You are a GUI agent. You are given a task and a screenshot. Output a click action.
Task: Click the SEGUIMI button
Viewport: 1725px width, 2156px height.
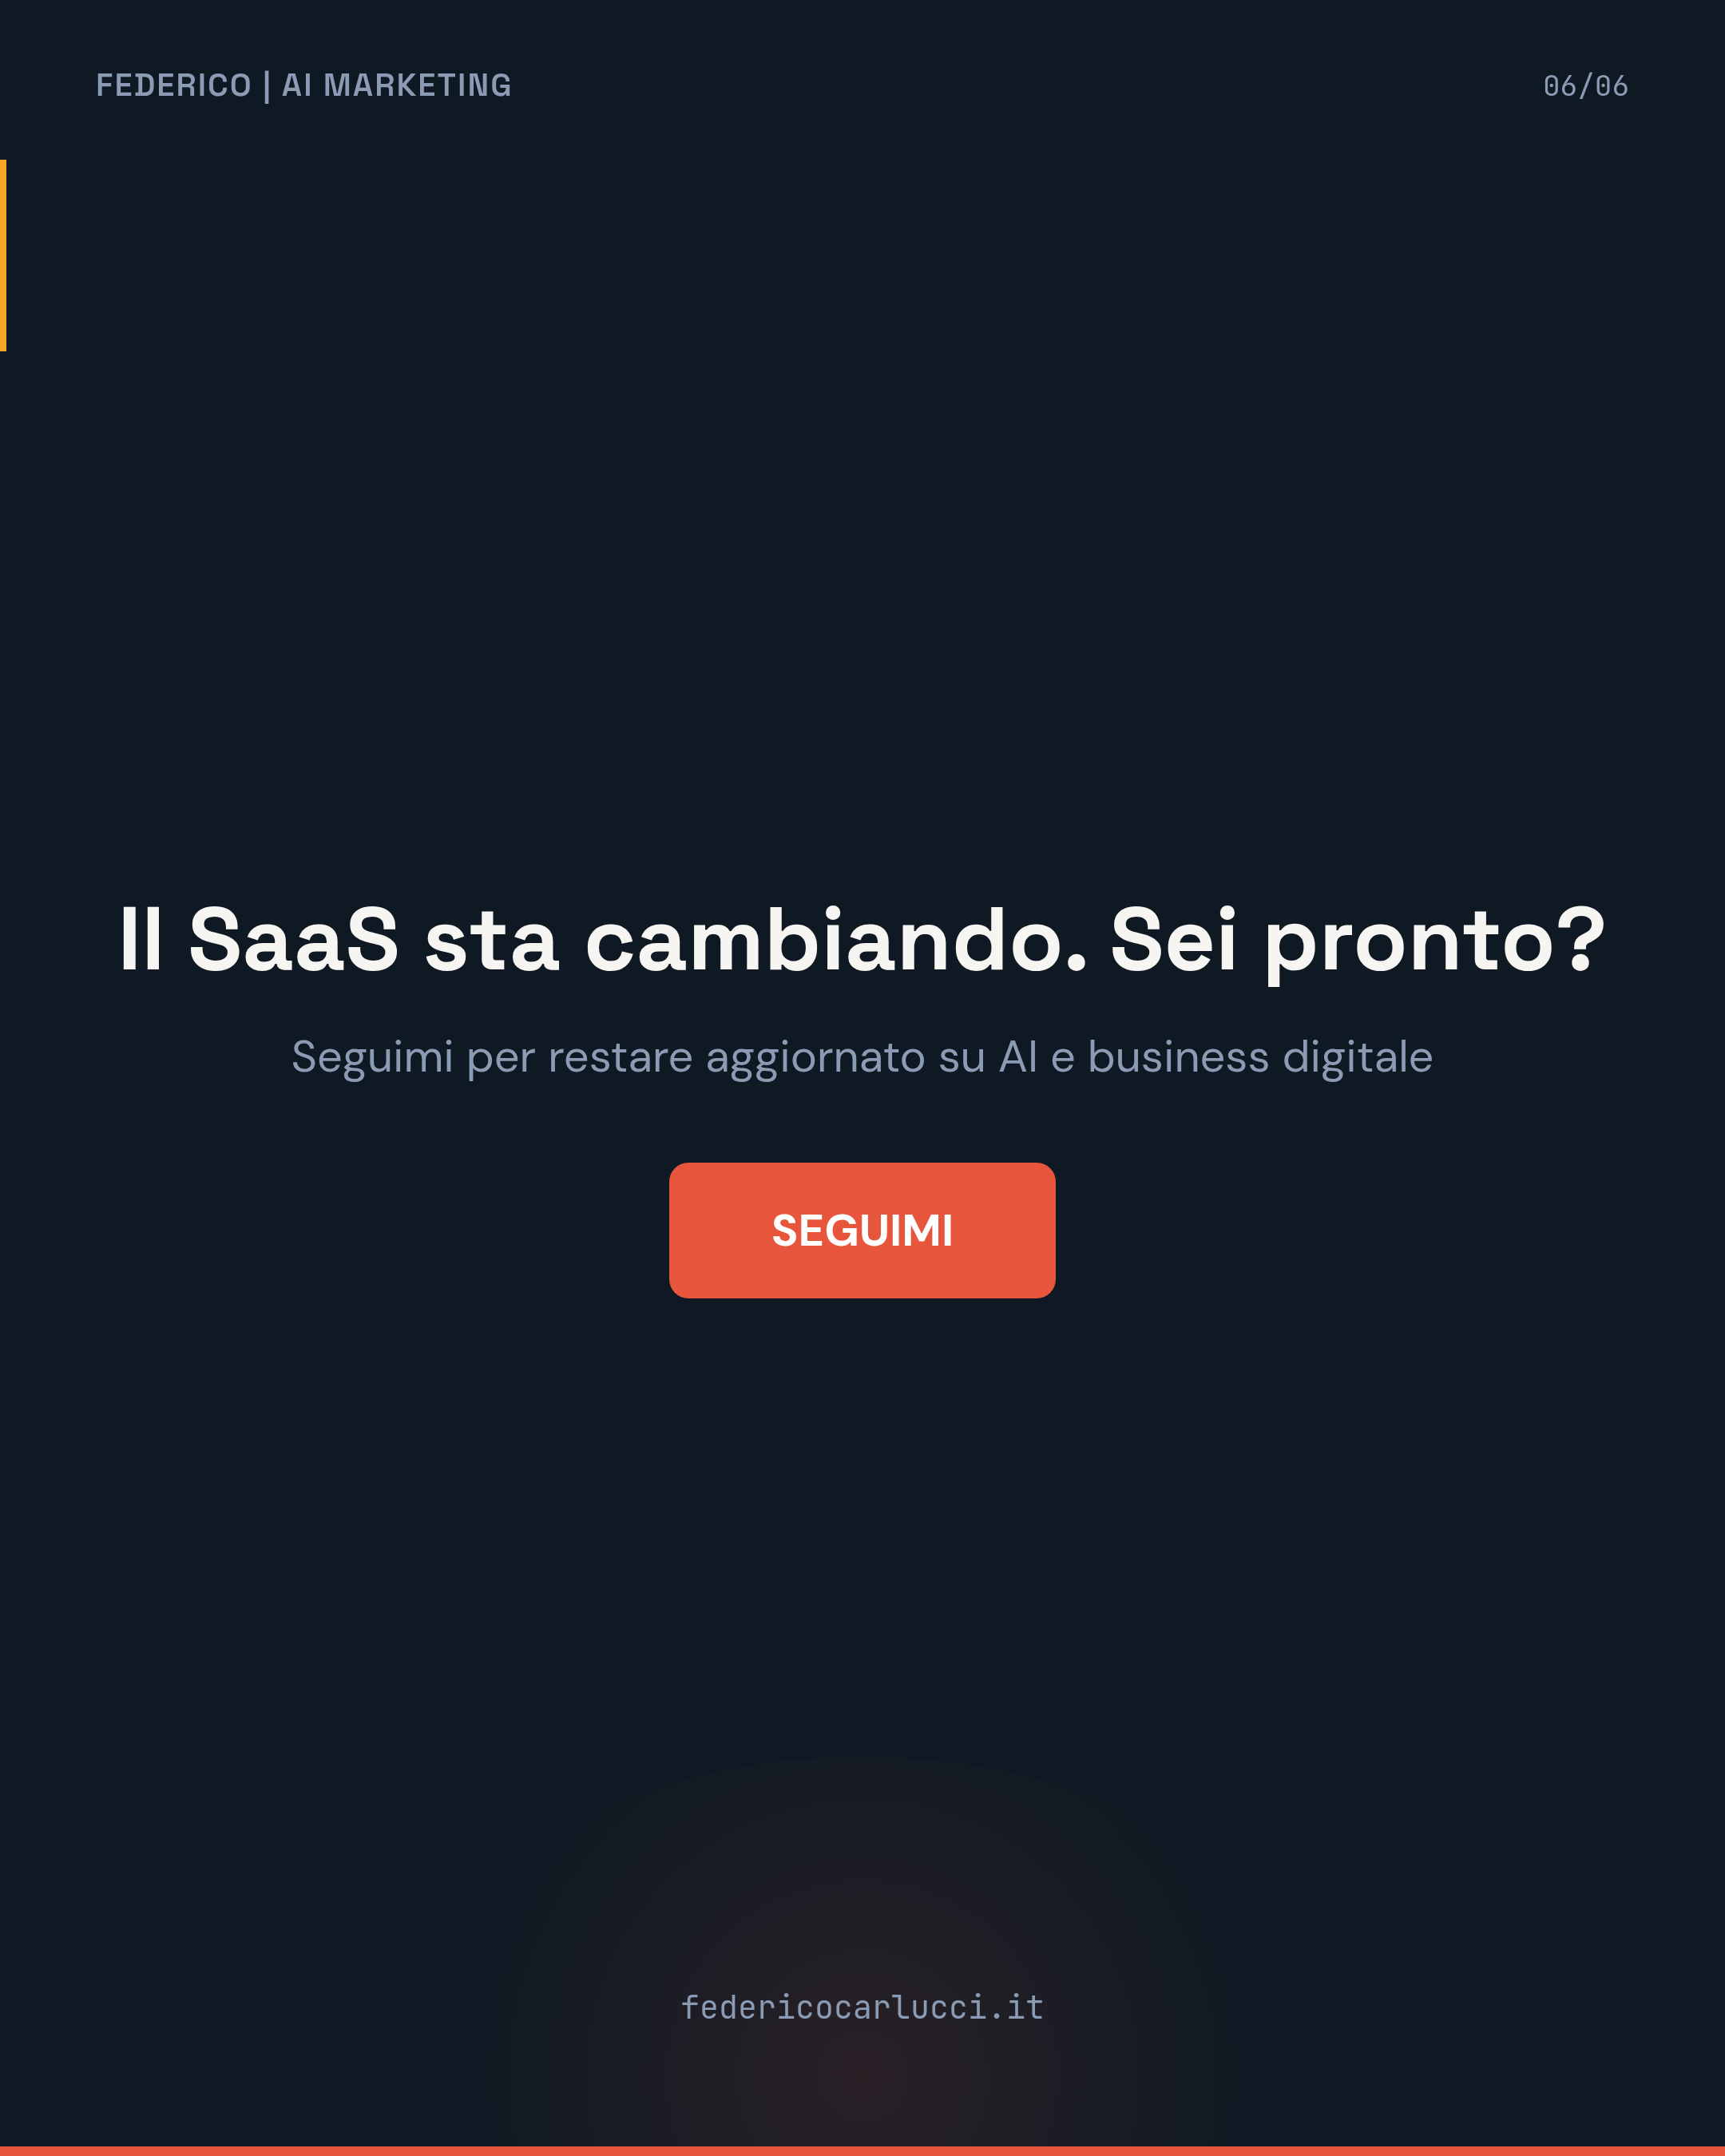coord(862,1230)
